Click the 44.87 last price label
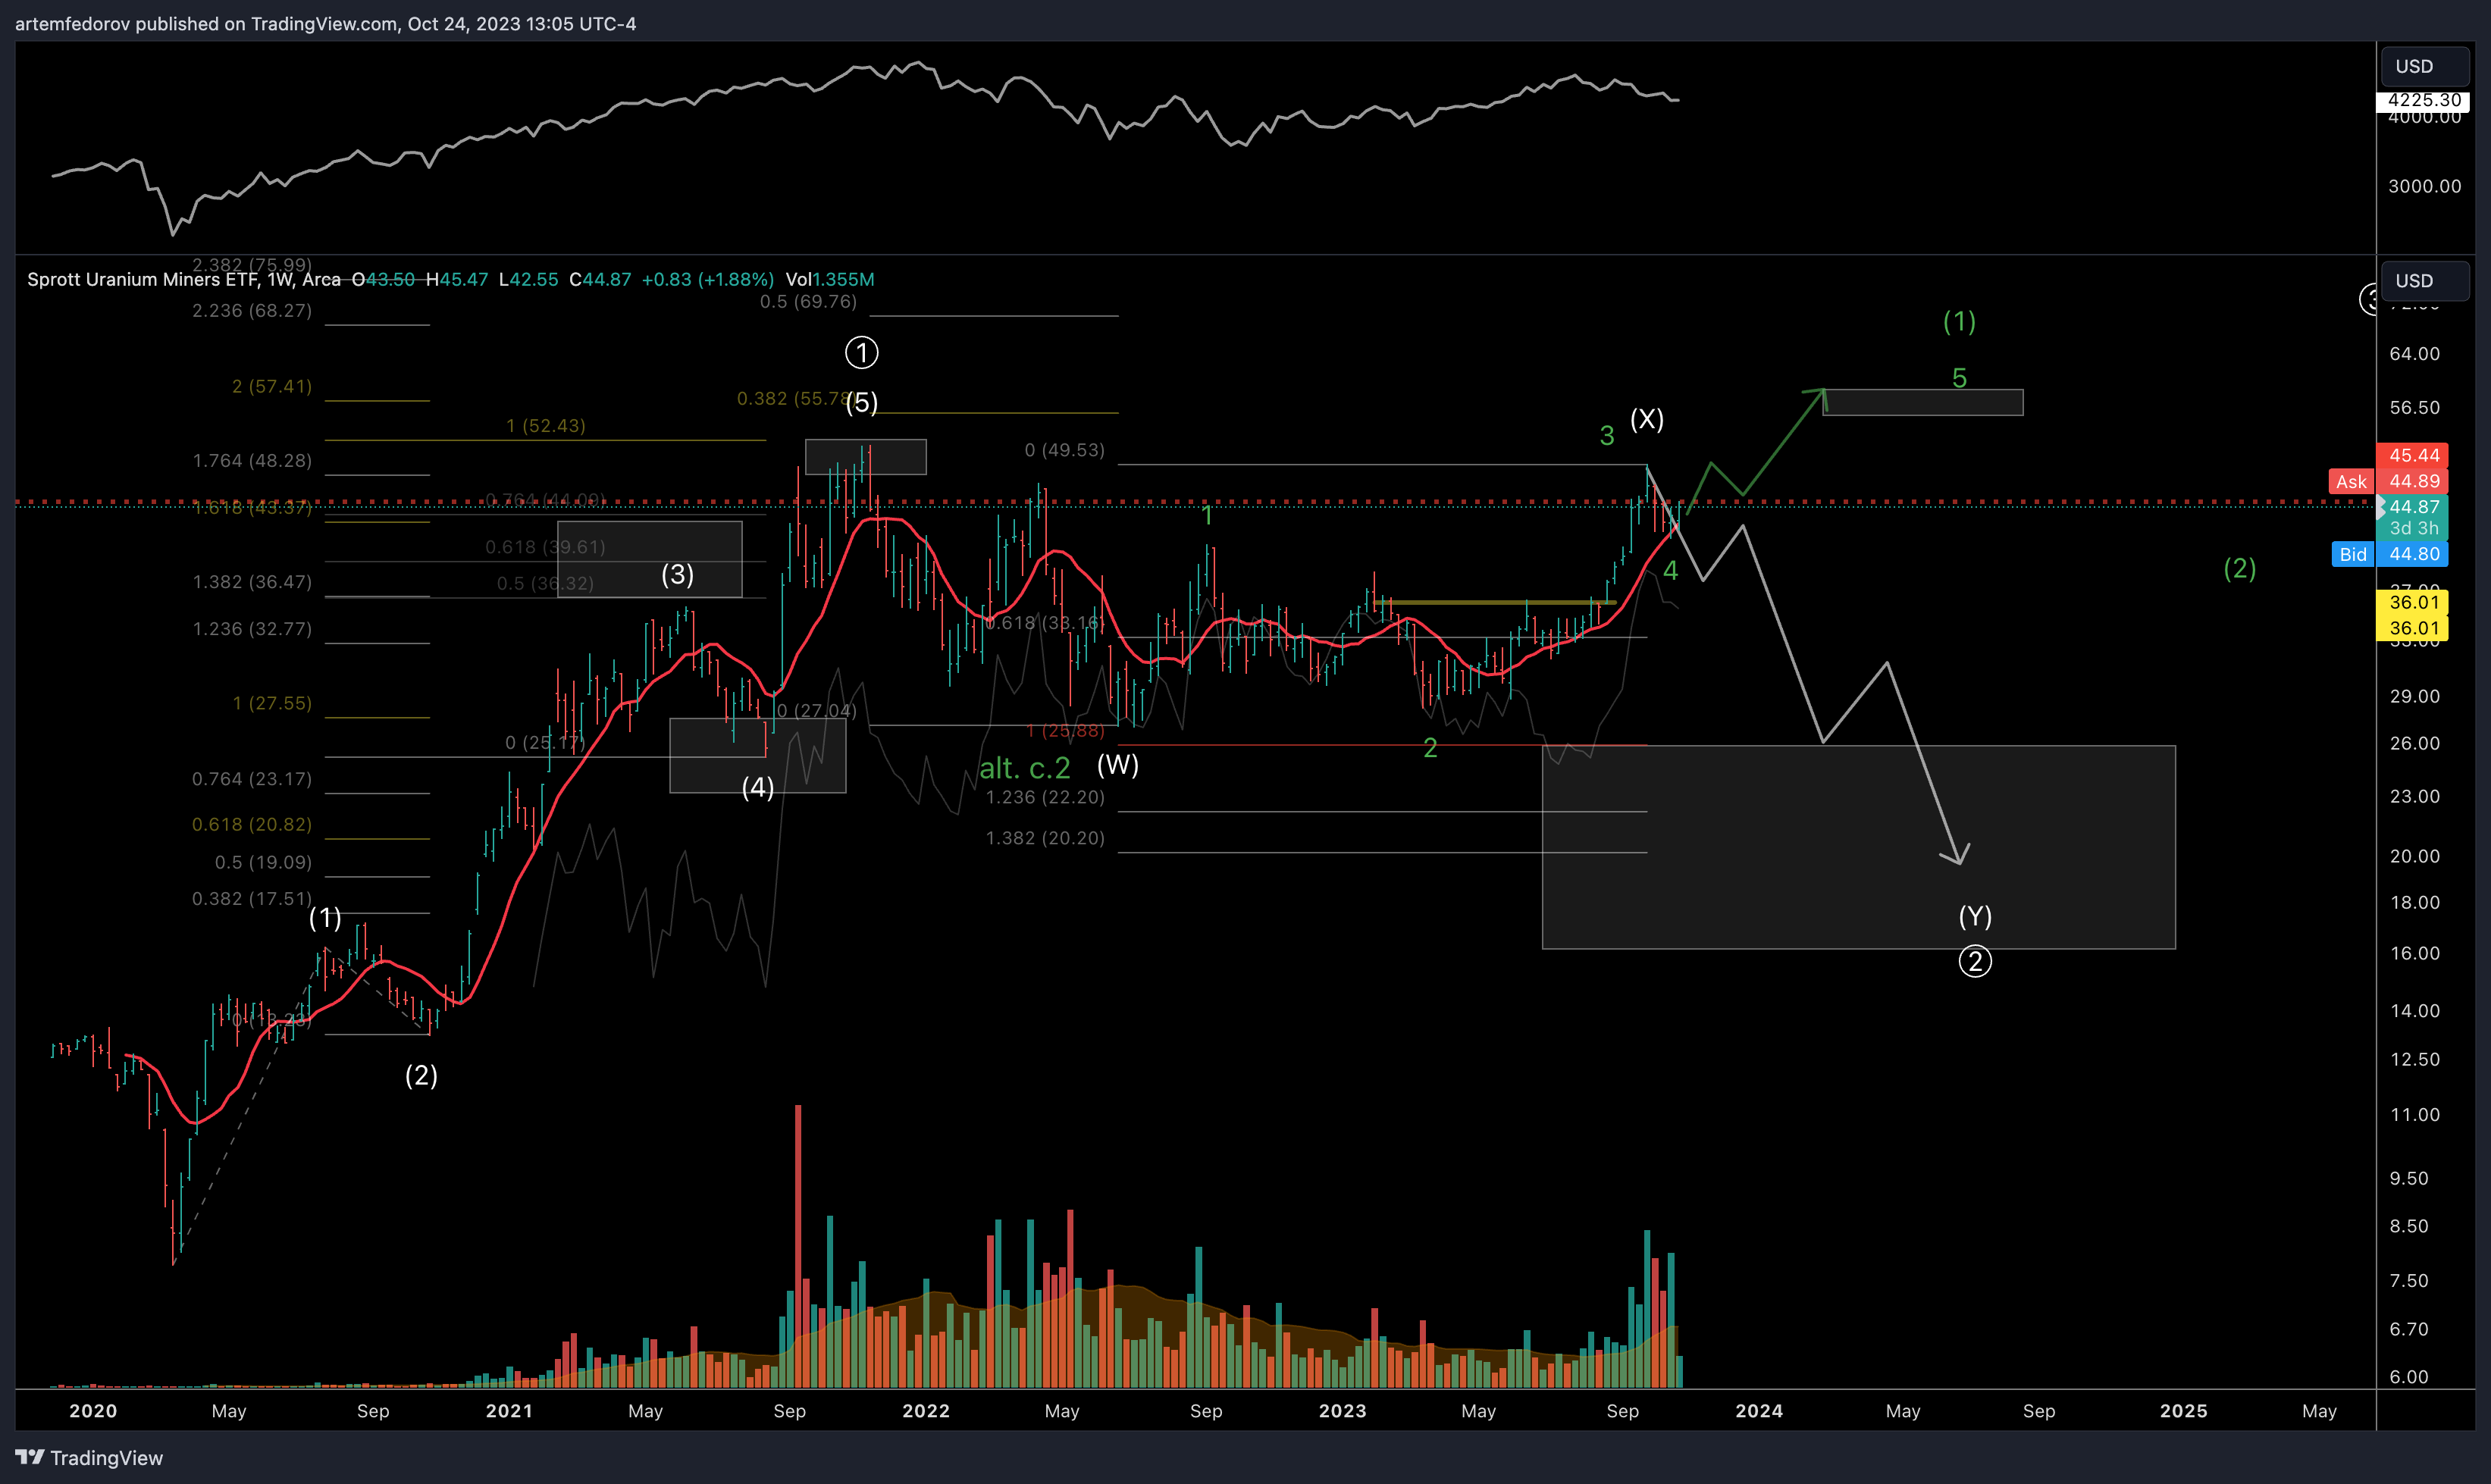2491x1484 pixels. [2413, 507]
